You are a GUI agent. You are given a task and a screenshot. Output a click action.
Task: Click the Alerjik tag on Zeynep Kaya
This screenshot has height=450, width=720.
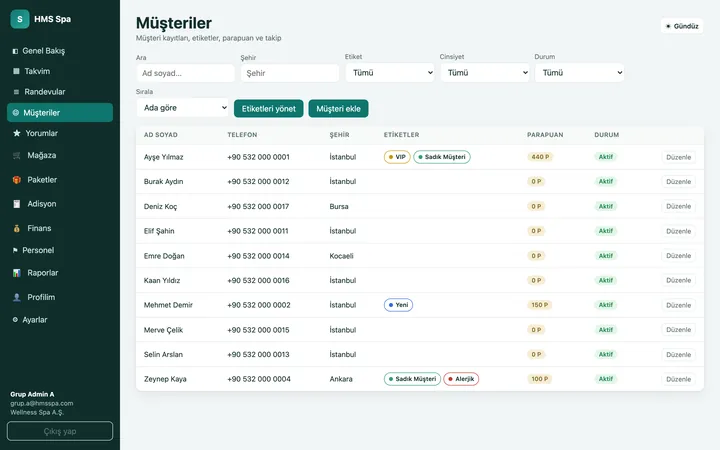pyautogui.click(x=461, y=379)
